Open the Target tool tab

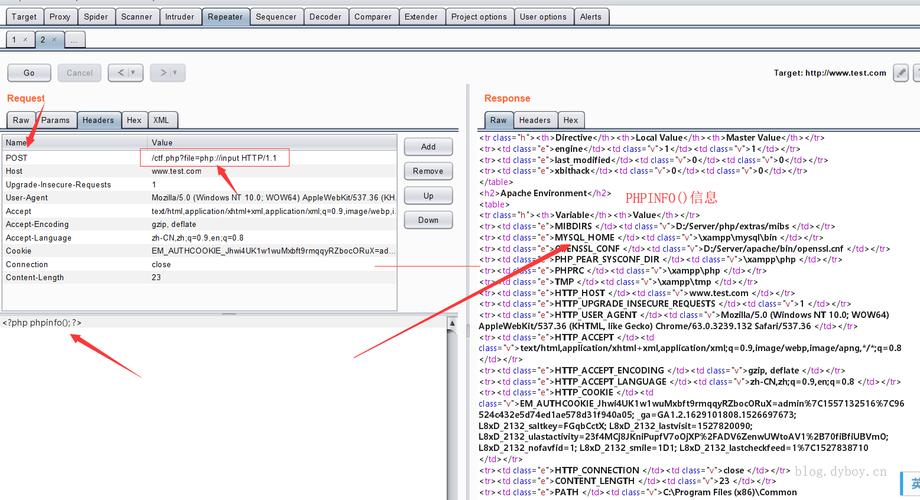(x=24, y=16)
